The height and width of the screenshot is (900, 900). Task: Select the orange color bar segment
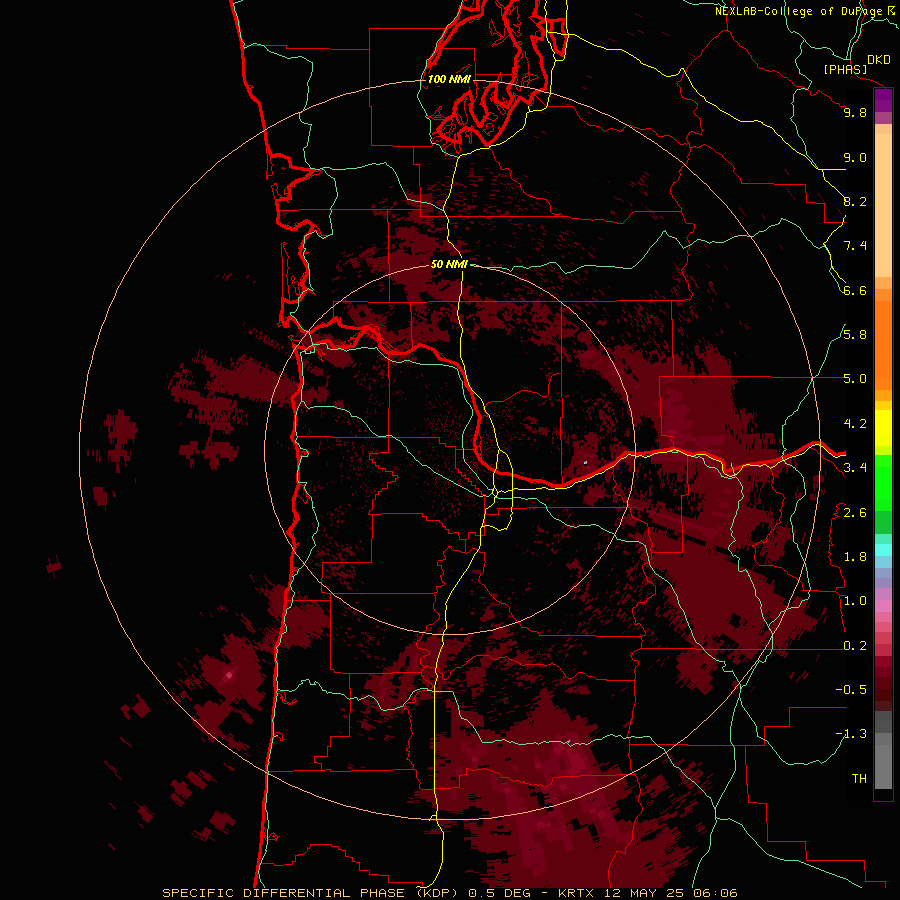(883, 345)
